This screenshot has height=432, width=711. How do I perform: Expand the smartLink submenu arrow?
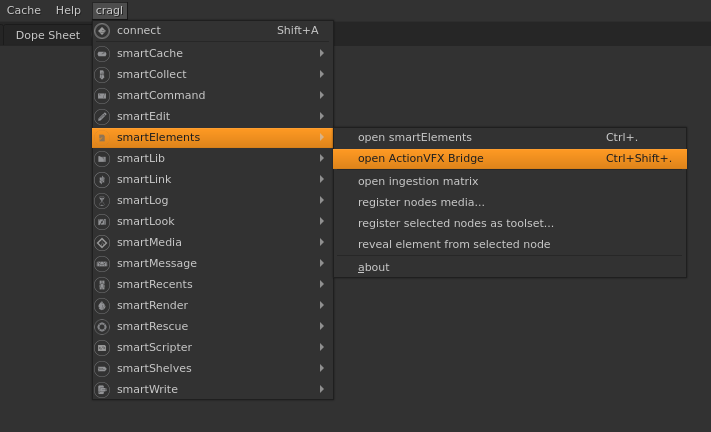pos(321,179)
